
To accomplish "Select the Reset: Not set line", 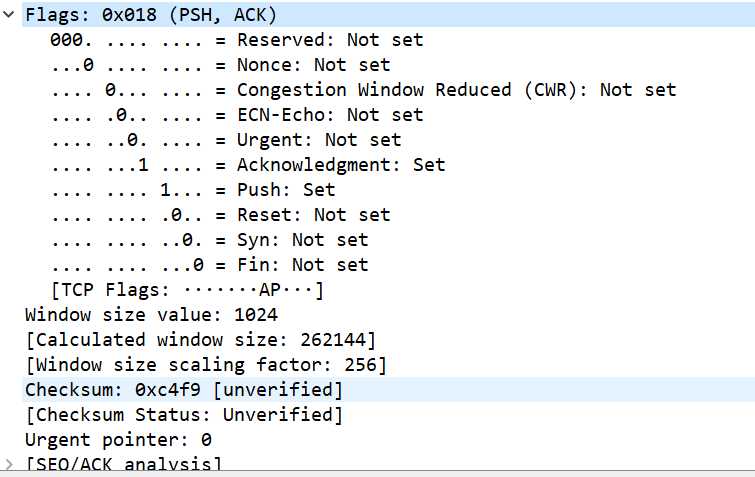I will [220, 215].
